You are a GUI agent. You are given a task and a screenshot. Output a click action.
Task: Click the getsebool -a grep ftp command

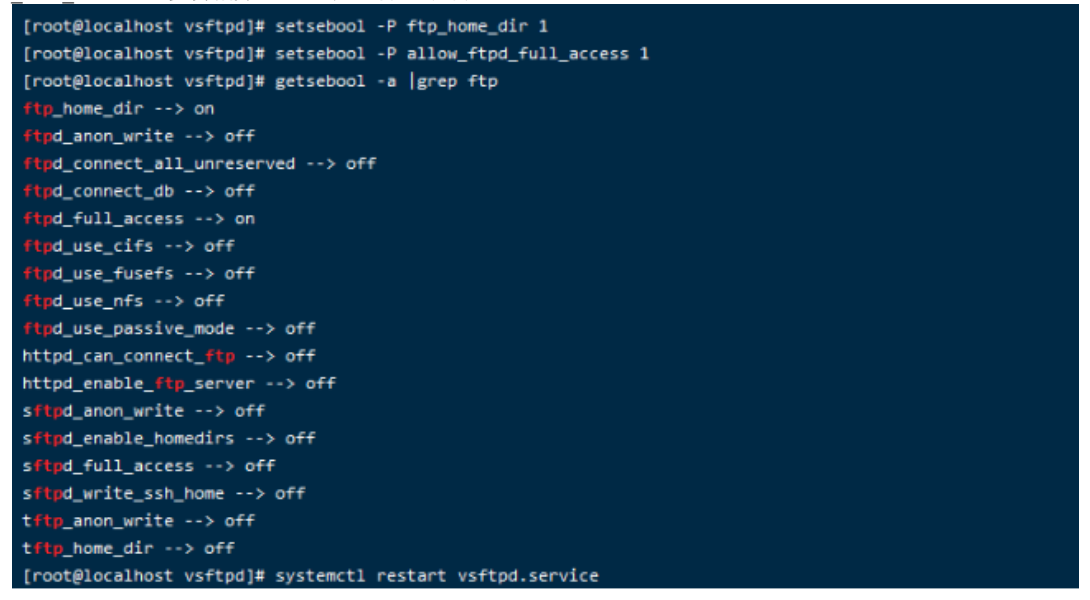click(387, 81)
